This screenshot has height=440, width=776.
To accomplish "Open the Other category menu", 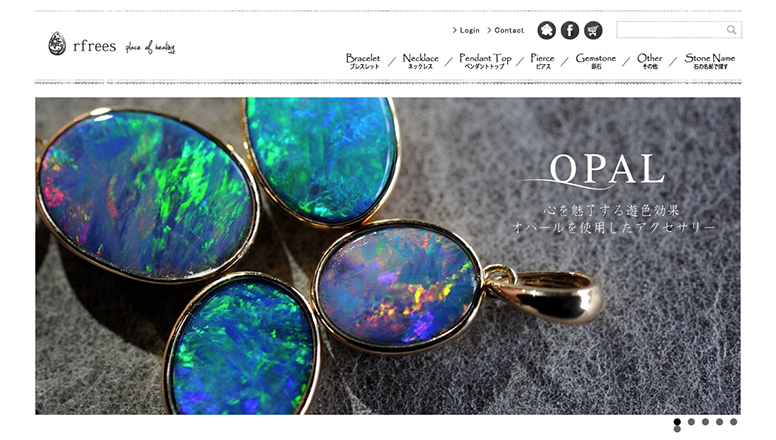I will pos(650,61).
